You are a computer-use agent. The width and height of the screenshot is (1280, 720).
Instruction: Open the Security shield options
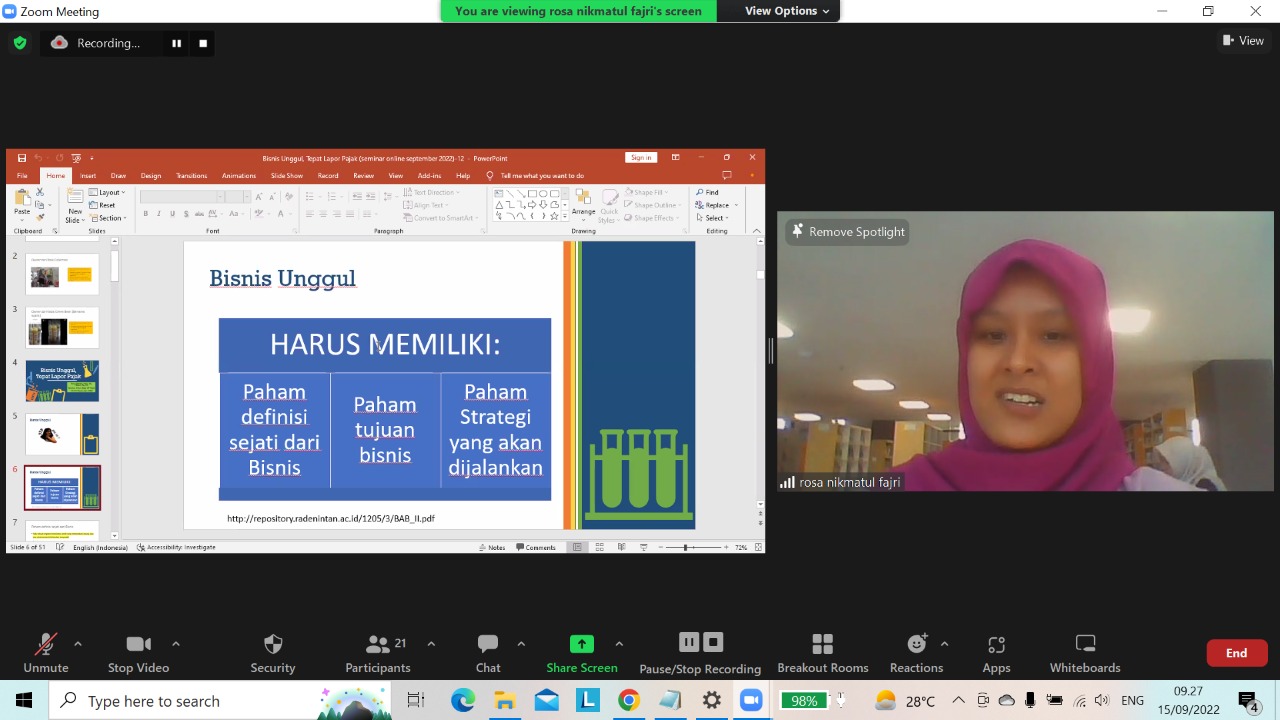pyautogui.click(x=272, y=652)
